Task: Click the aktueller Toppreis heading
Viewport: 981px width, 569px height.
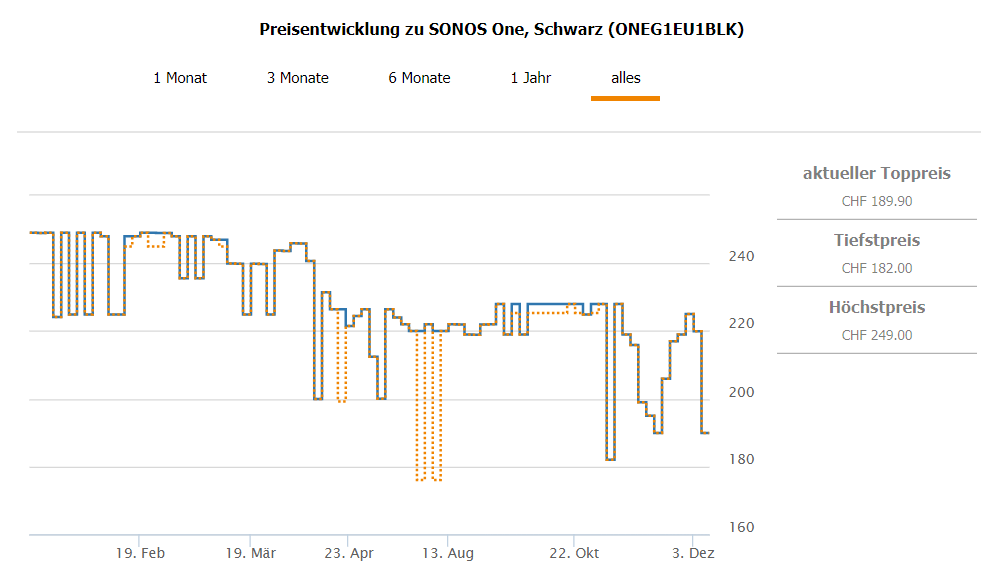Action: (877, 174)
